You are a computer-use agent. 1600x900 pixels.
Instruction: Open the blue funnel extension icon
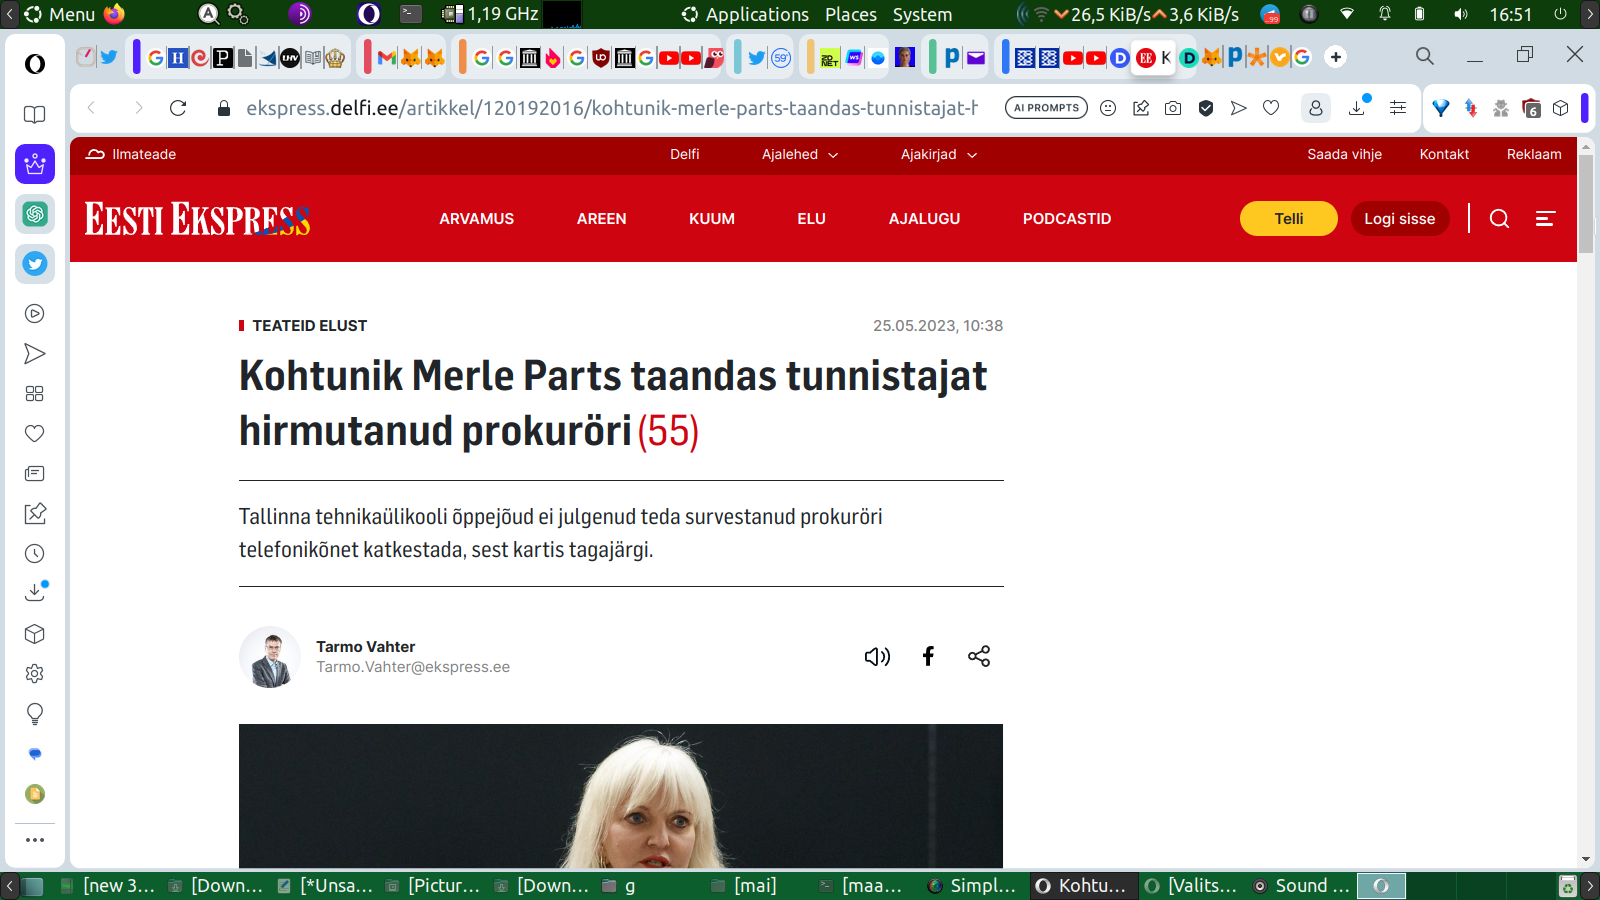click(1441, 108)
